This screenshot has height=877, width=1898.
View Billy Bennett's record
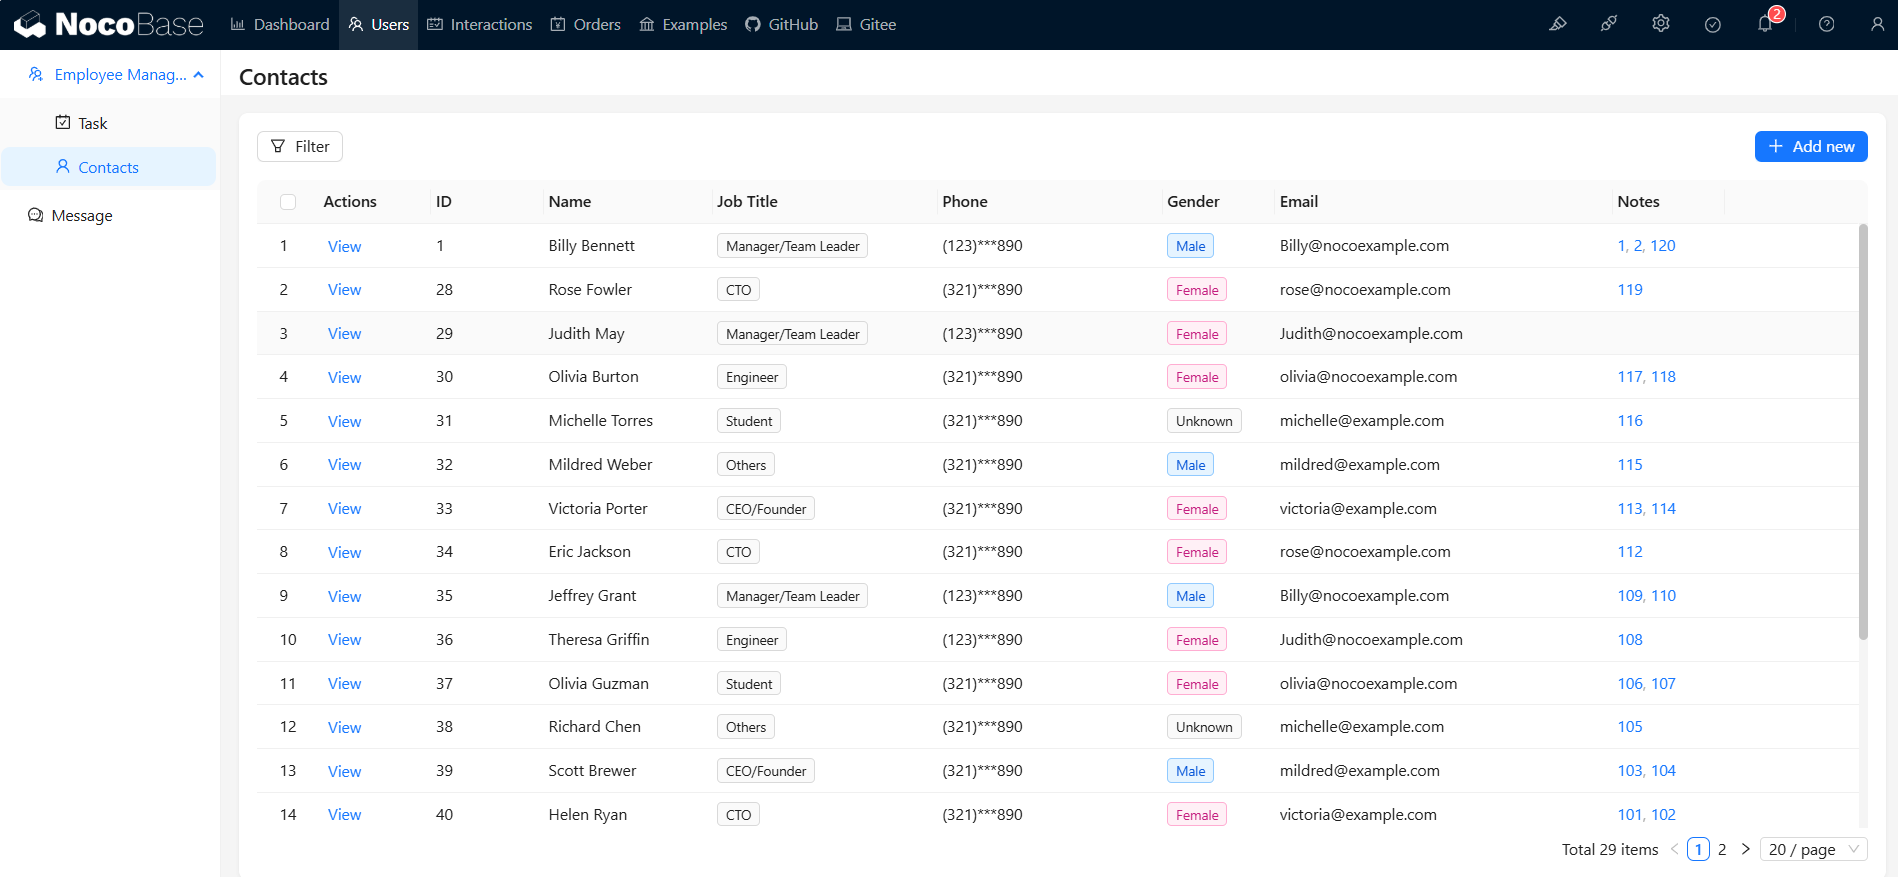344,246
